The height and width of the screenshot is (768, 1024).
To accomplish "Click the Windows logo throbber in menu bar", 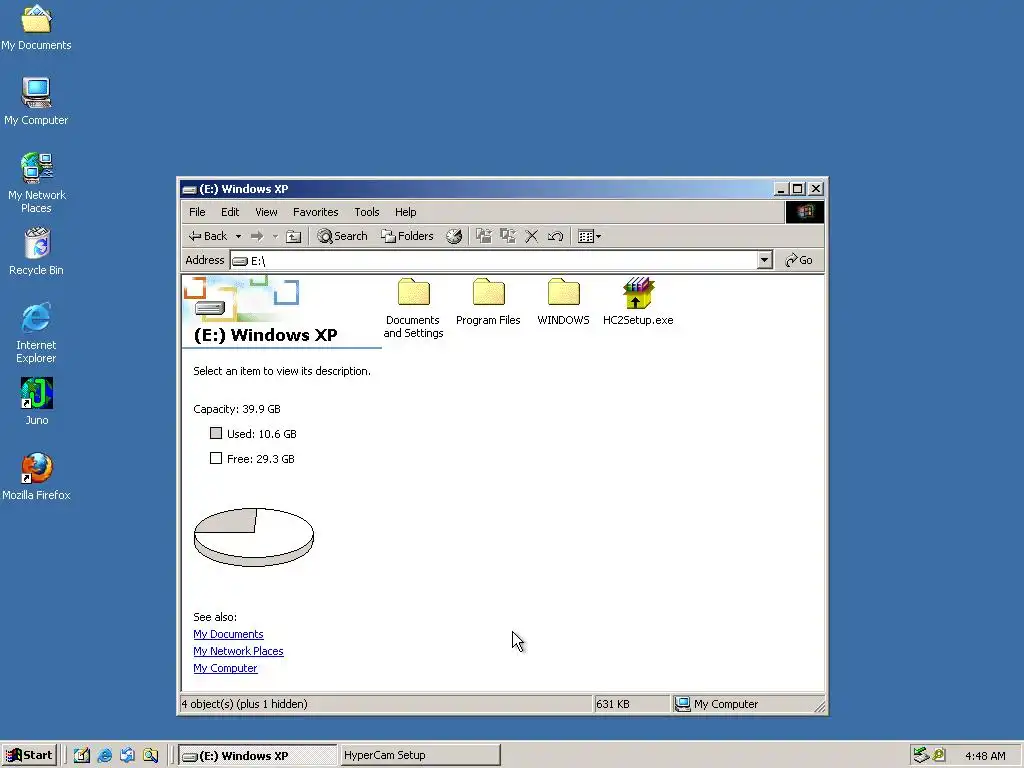I will [805, 212].
